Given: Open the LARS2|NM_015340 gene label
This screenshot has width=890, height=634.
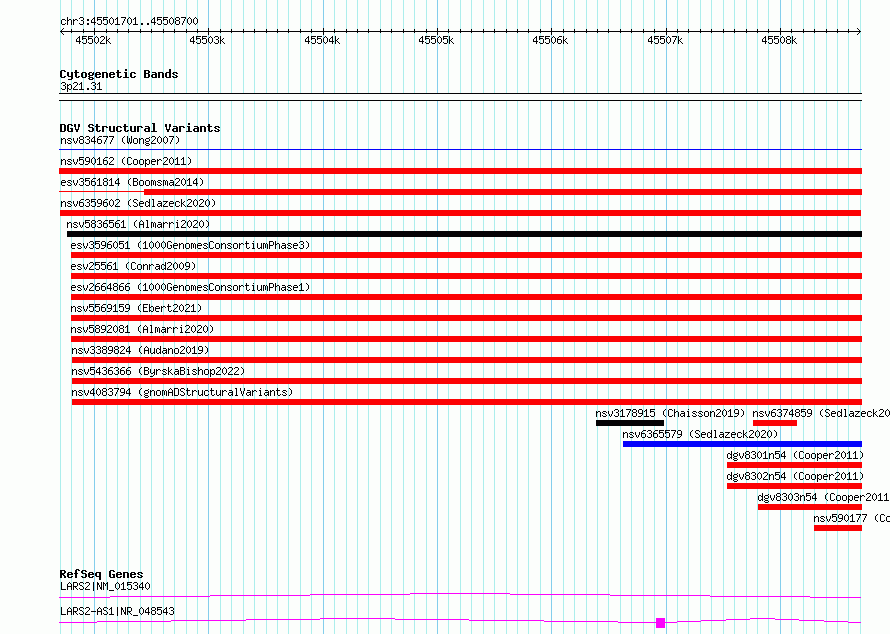Looking at the screenshot, I should (x=105, y=586).
